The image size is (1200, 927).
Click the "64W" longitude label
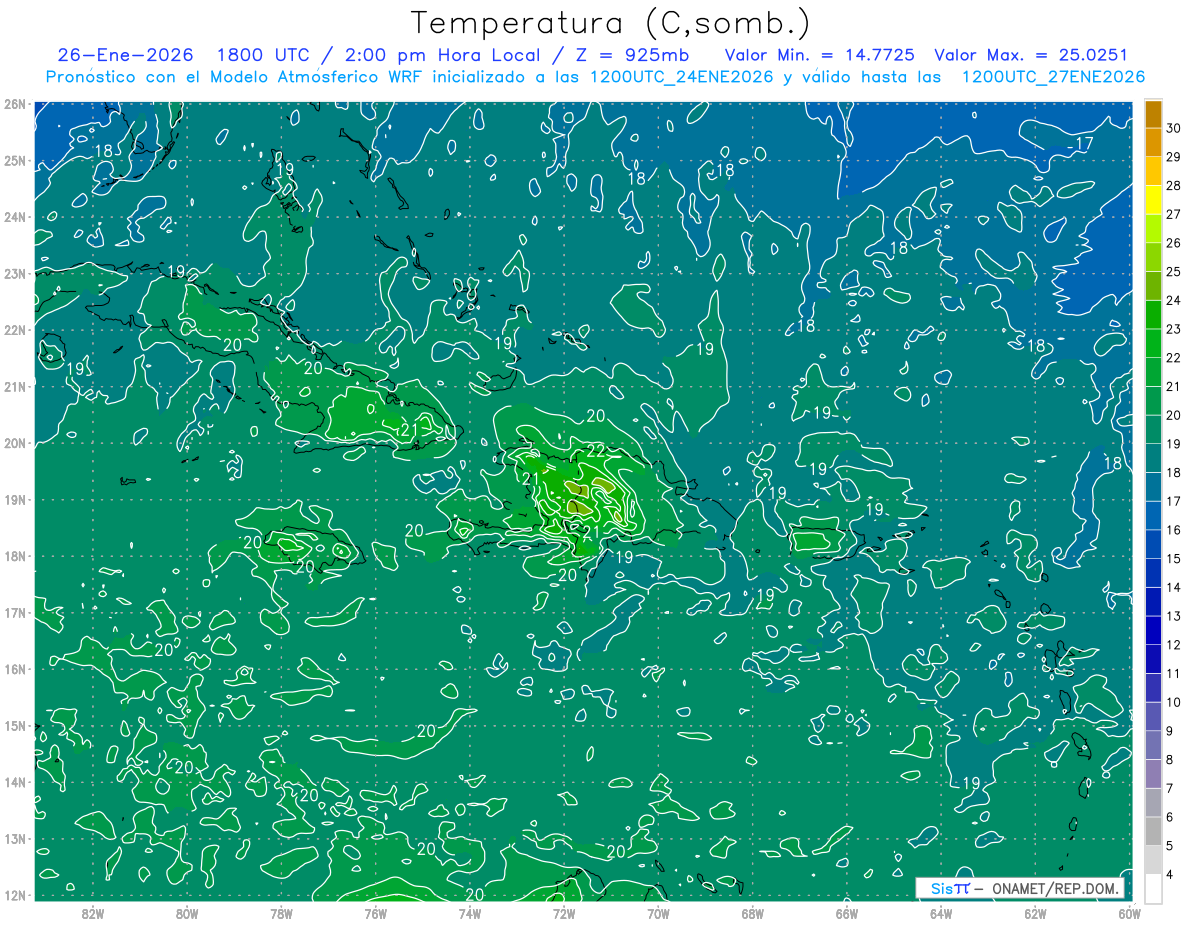(940, 913)
